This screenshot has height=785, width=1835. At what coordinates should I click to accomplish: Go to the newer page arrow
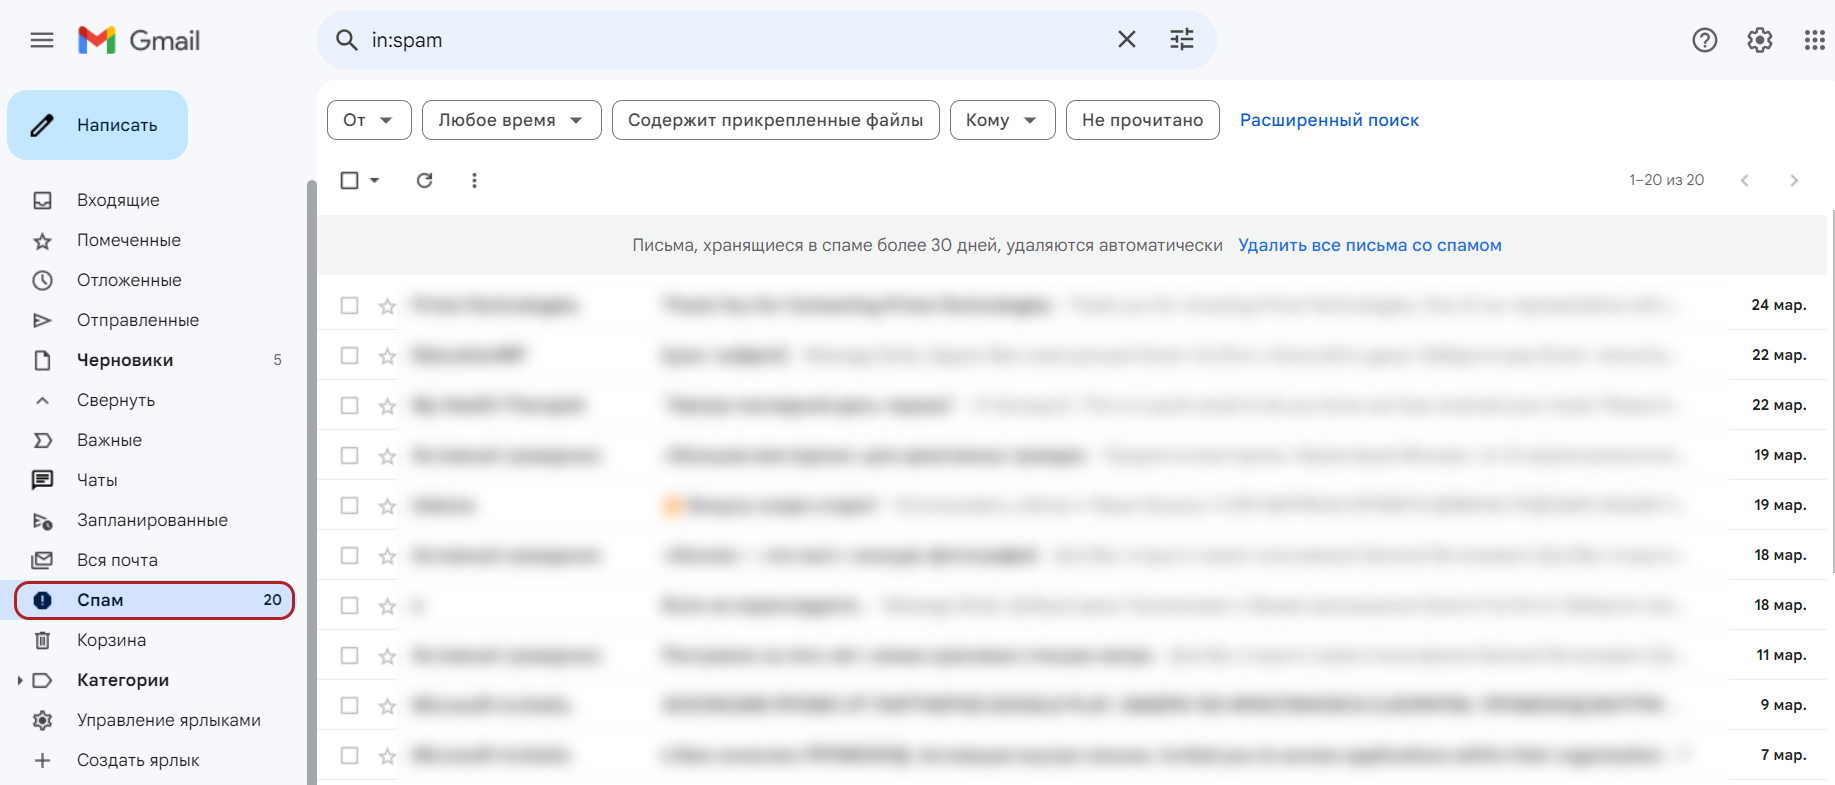coord(1745,180)
